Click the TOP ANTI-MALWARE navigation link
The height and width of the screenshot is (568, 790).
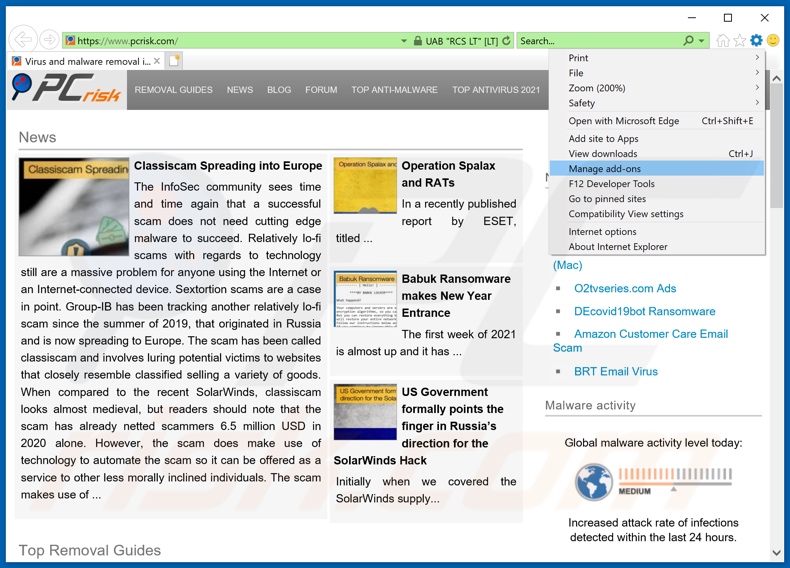click(394, 90)
